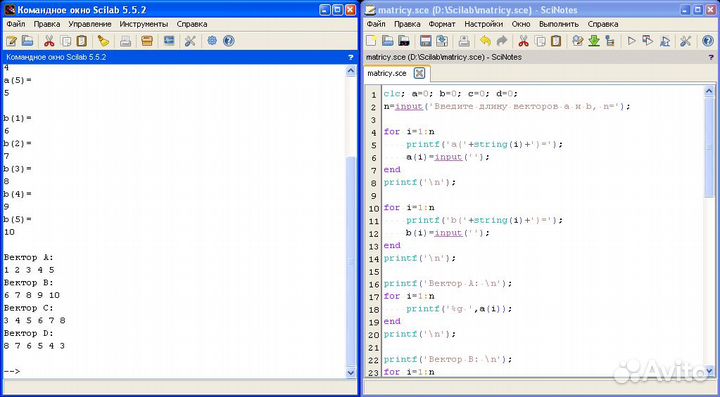Image resolution: width=720 pixels, height=397 pixels.
Task: Clear the console with the broom icon
Action: point(104,41)
